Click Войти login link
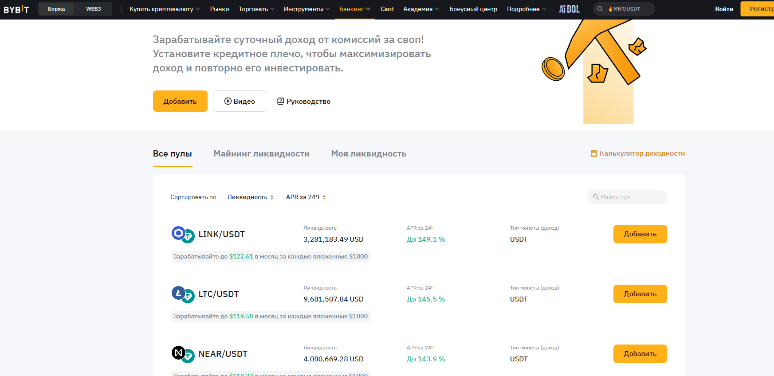 pyautogui.click(x=724, y=9)
